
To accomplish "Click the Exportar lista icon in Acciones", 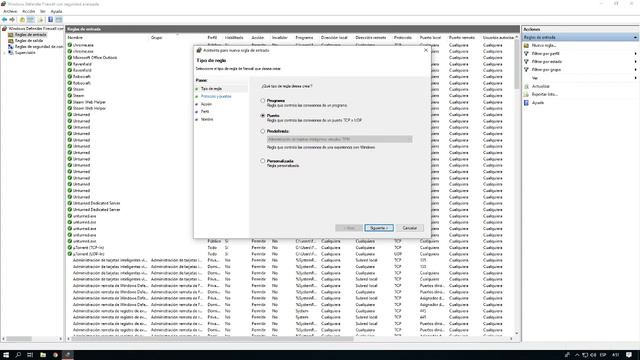I will point(526,94).
